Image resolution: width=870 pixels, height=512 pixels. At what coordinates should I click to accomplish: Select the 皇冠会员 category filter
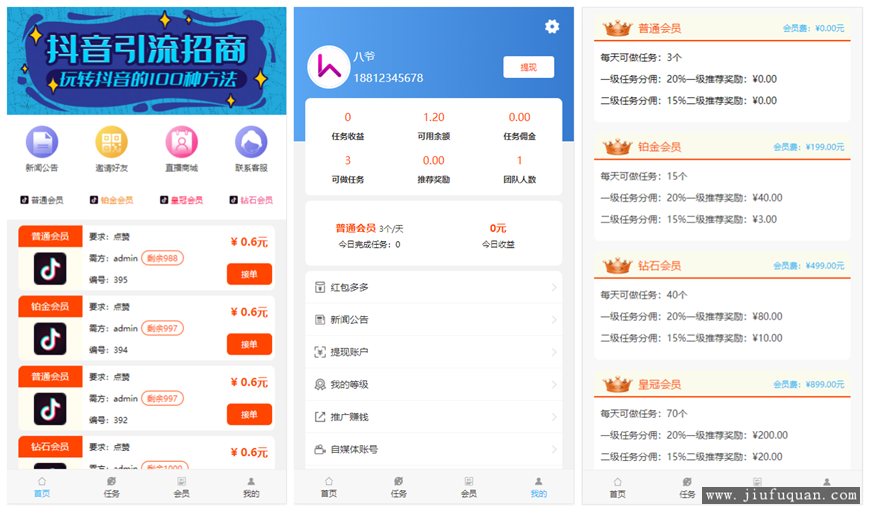[181, 200]
